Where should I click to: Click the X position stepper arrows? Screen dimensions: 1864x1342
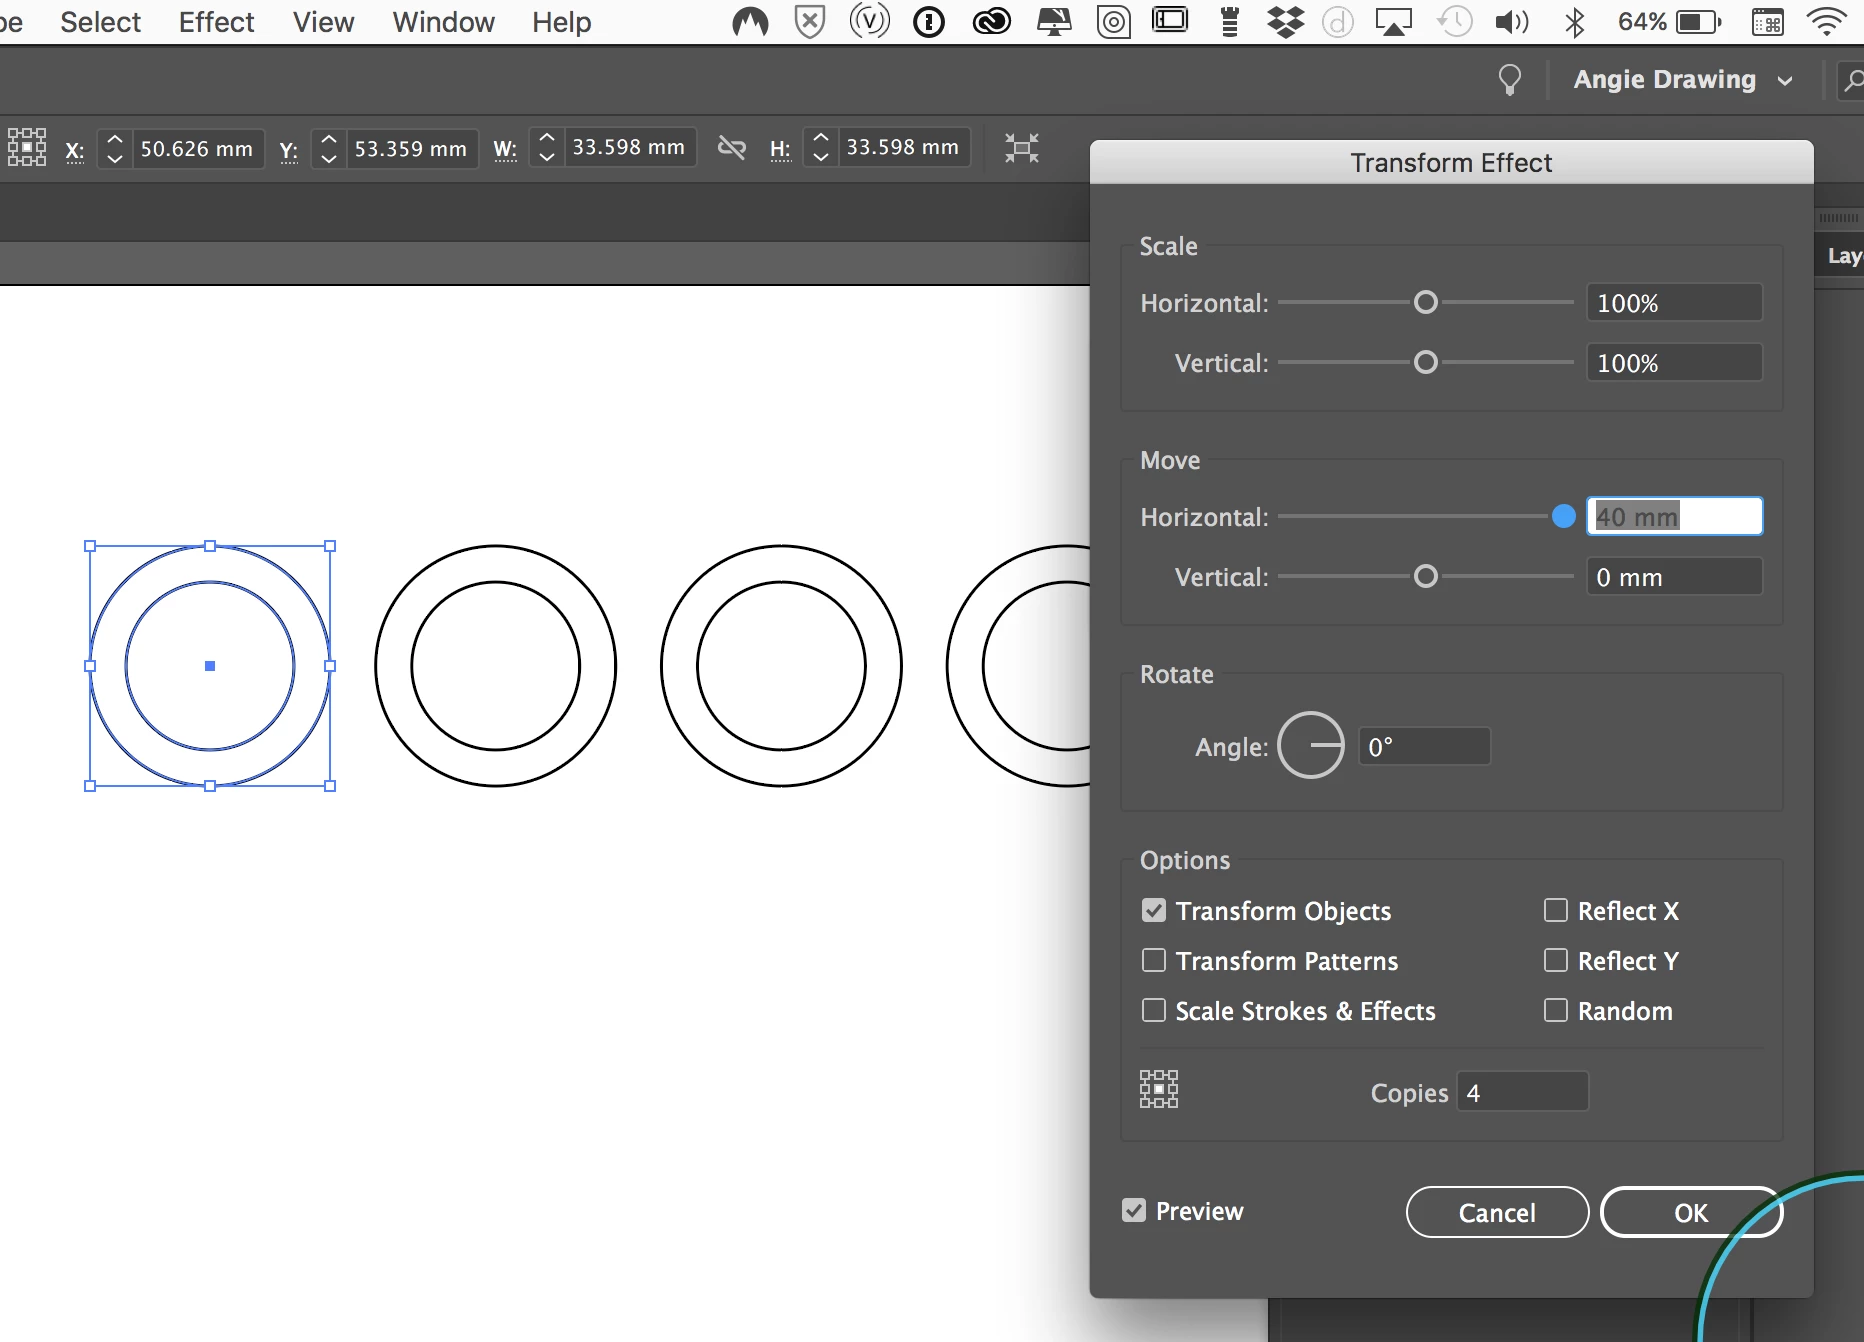tap(114, 148)
